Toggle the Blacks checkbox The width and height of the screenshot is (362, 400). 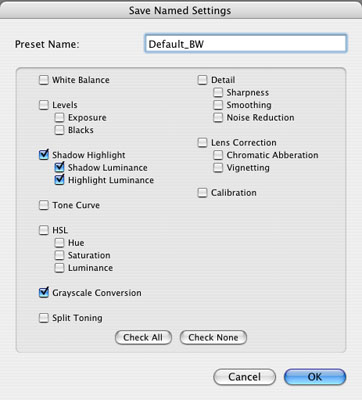59,130
